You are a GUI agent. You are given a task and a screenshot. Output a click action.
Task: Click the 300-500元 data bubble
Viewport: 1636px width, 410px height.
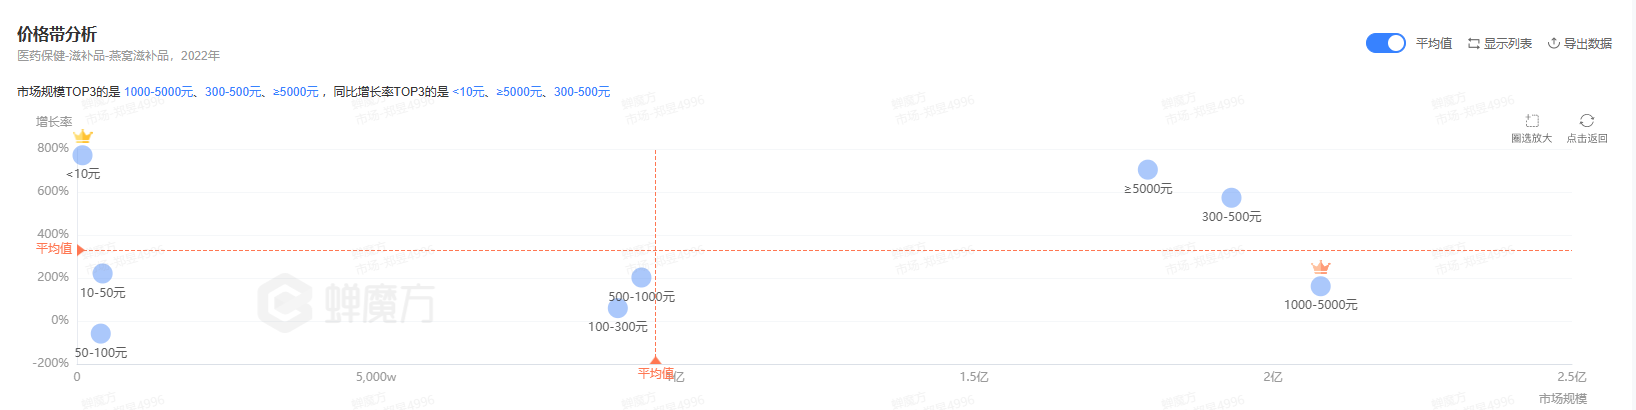click(x=1232, y=198)
